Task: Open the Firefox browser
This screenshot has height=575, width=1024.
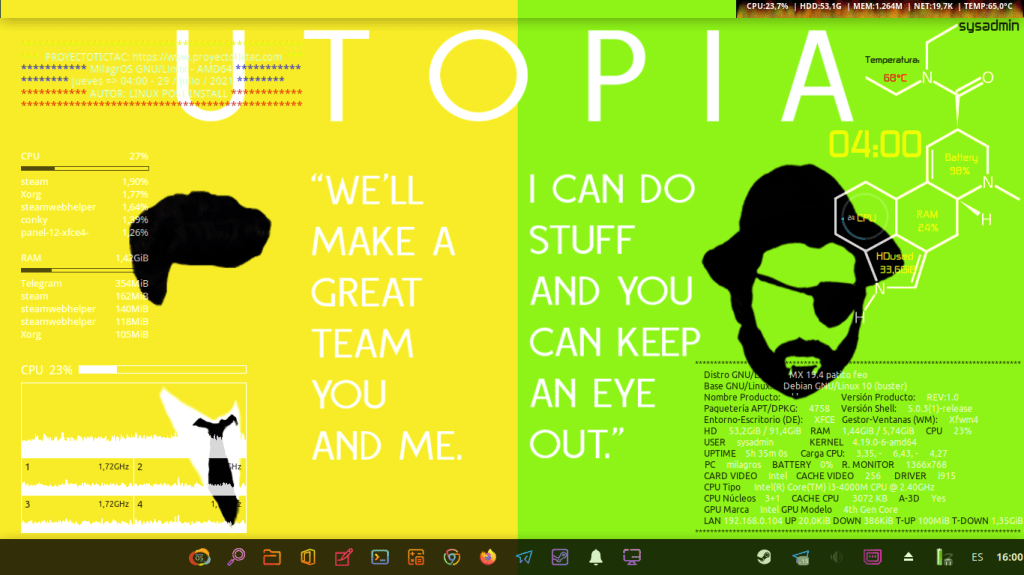Action: tap(488, 557)
